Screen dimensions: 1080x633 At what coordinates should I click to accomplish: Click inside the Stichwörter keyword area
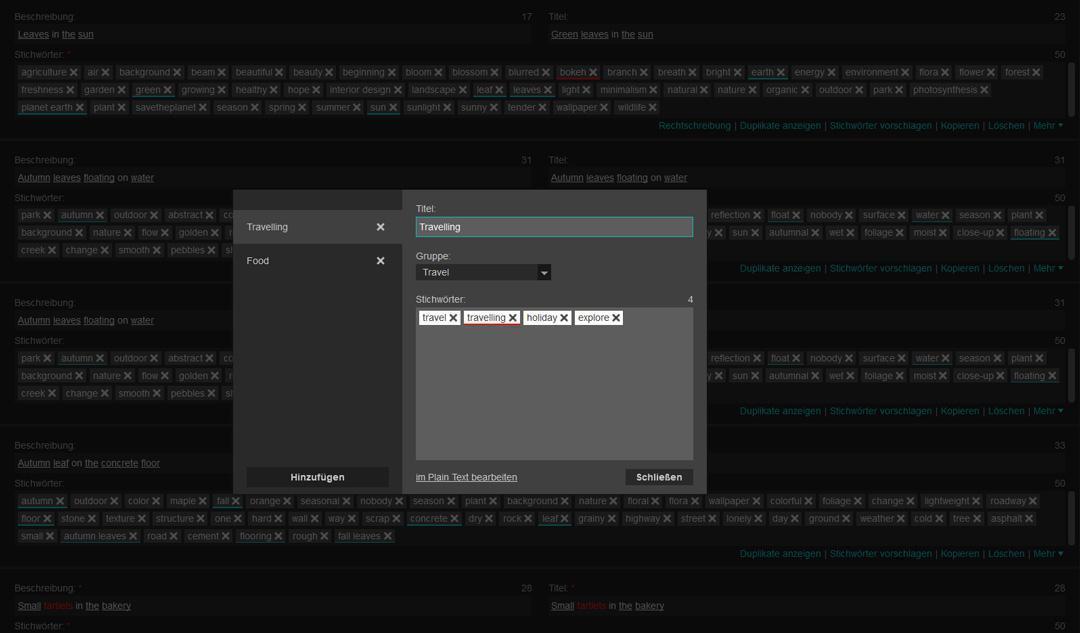click(554, 400)
